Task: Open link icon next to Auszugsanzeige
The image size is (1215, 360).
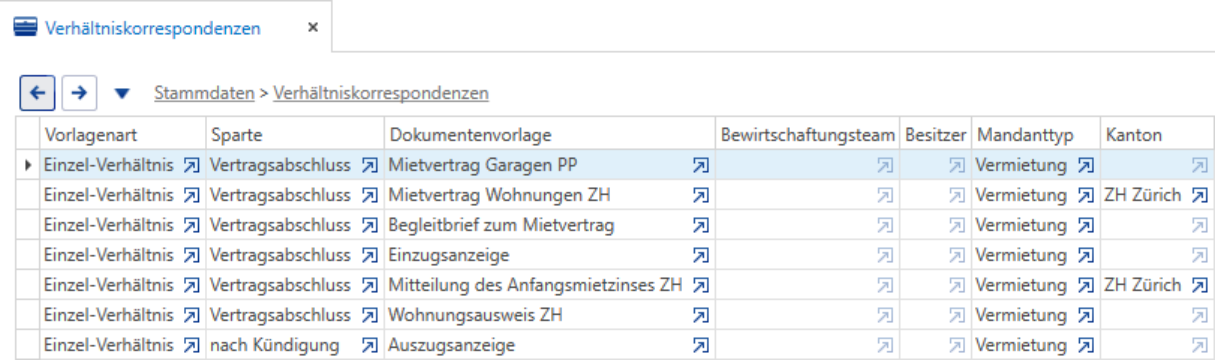Action: [701, 346]
